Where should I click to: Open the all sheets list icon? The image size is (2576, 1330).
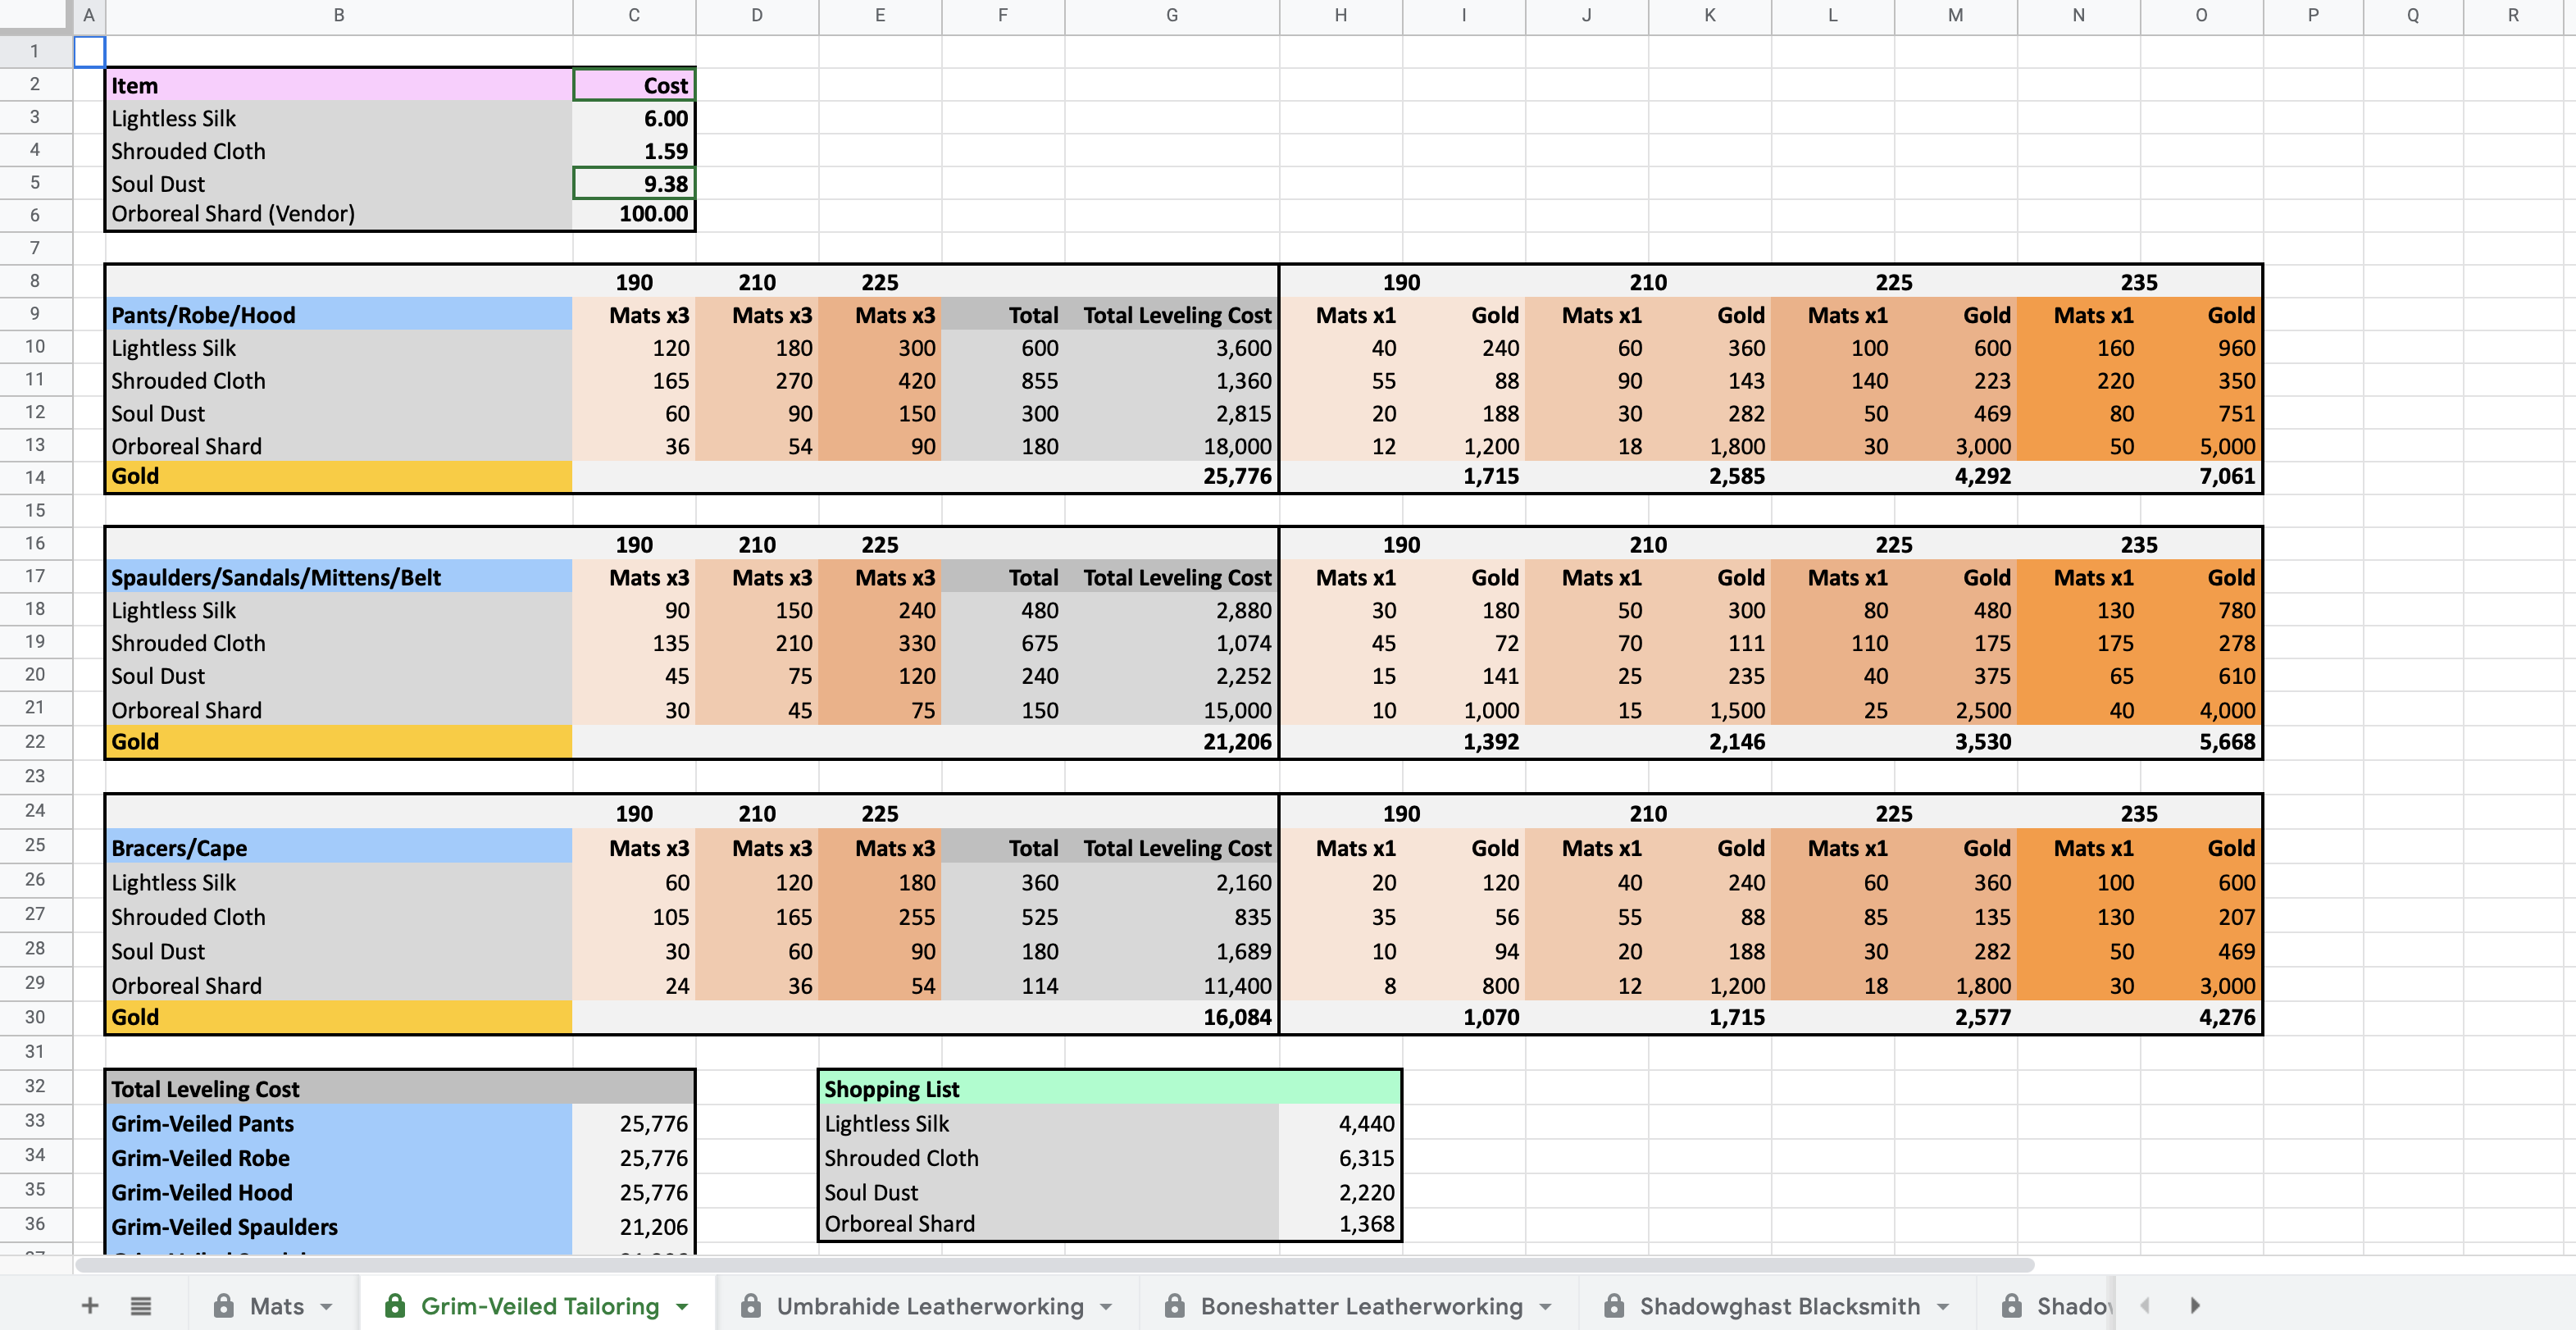pyautogui.click(x=141, y=1305)
